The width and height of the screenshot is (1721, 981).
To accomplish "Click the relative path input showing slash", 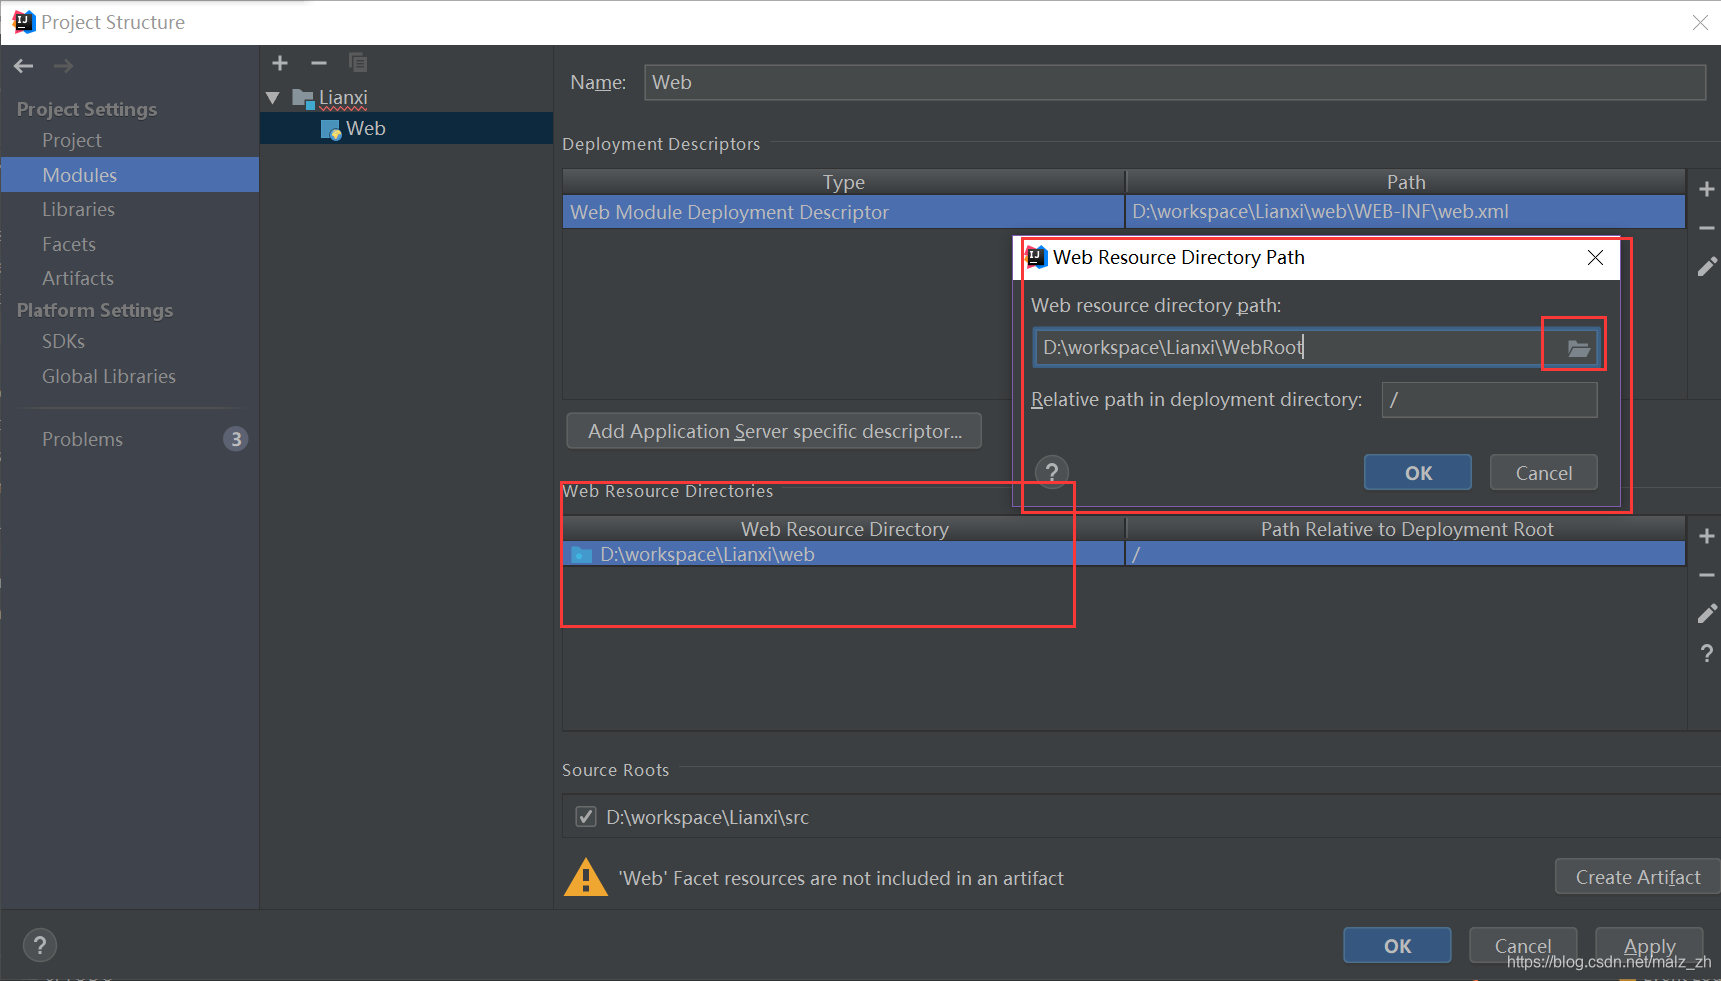I will (1488, 399).
